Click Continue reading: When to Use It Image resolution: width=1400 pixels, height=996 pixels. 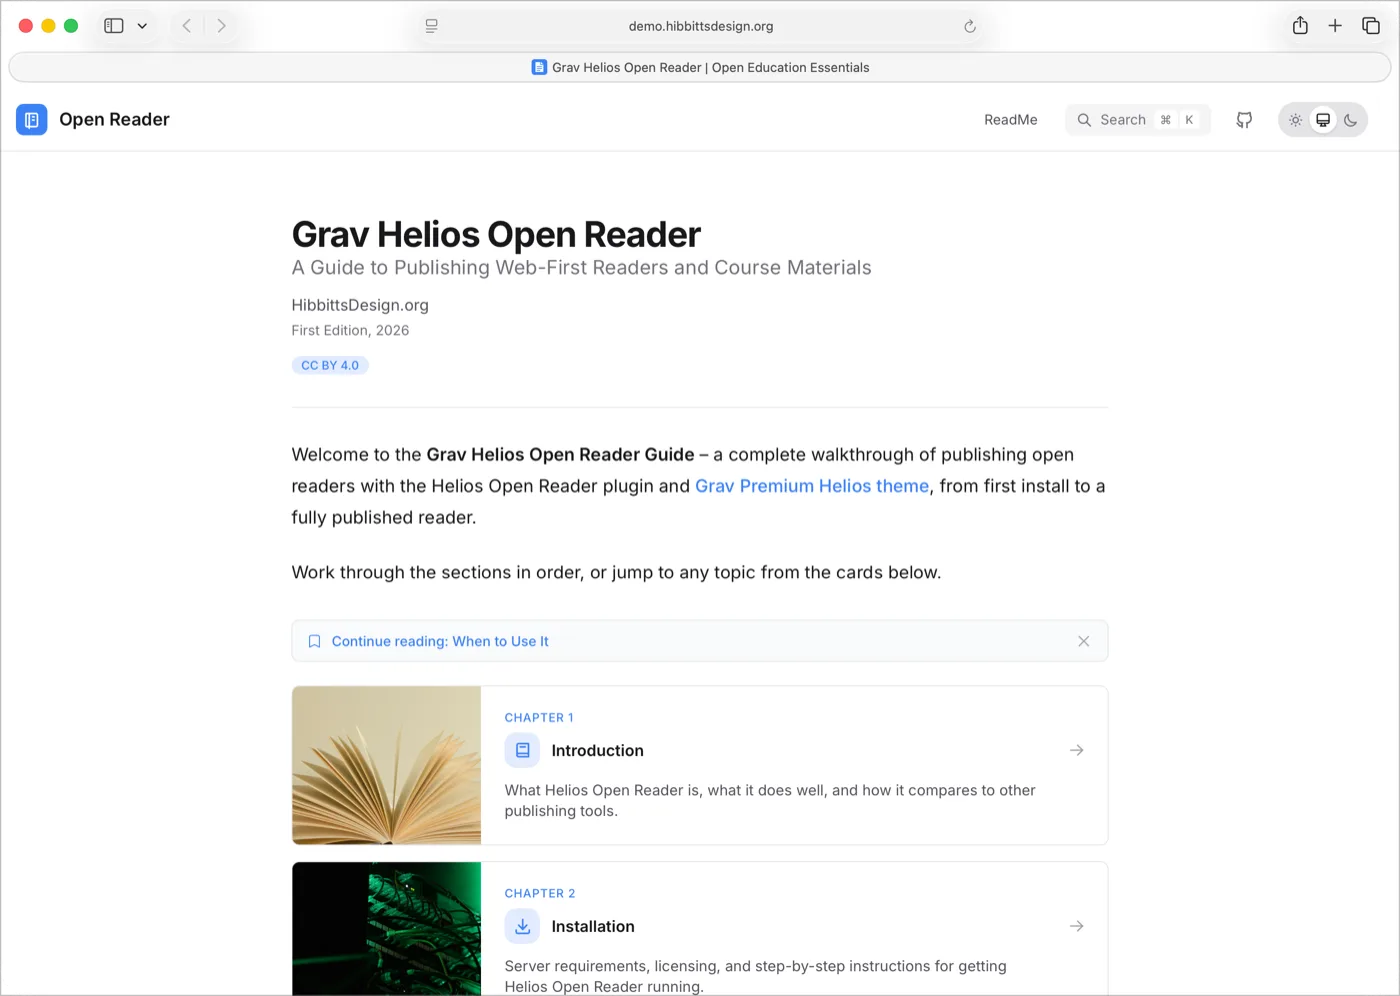(x=440, y=641)
